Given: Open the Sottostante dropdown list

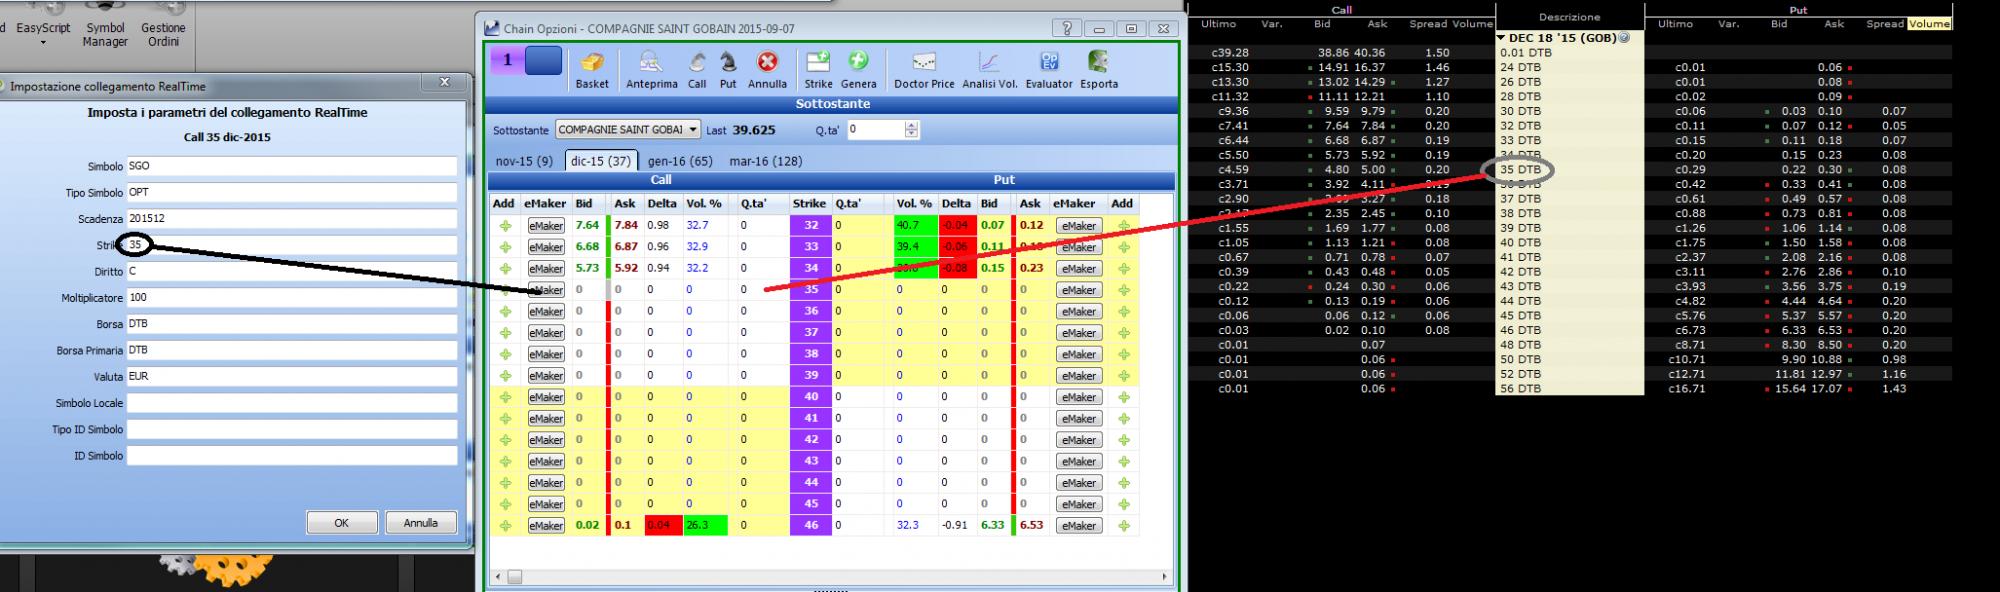Looking at the screenshot, I should [x=693, y=130].
